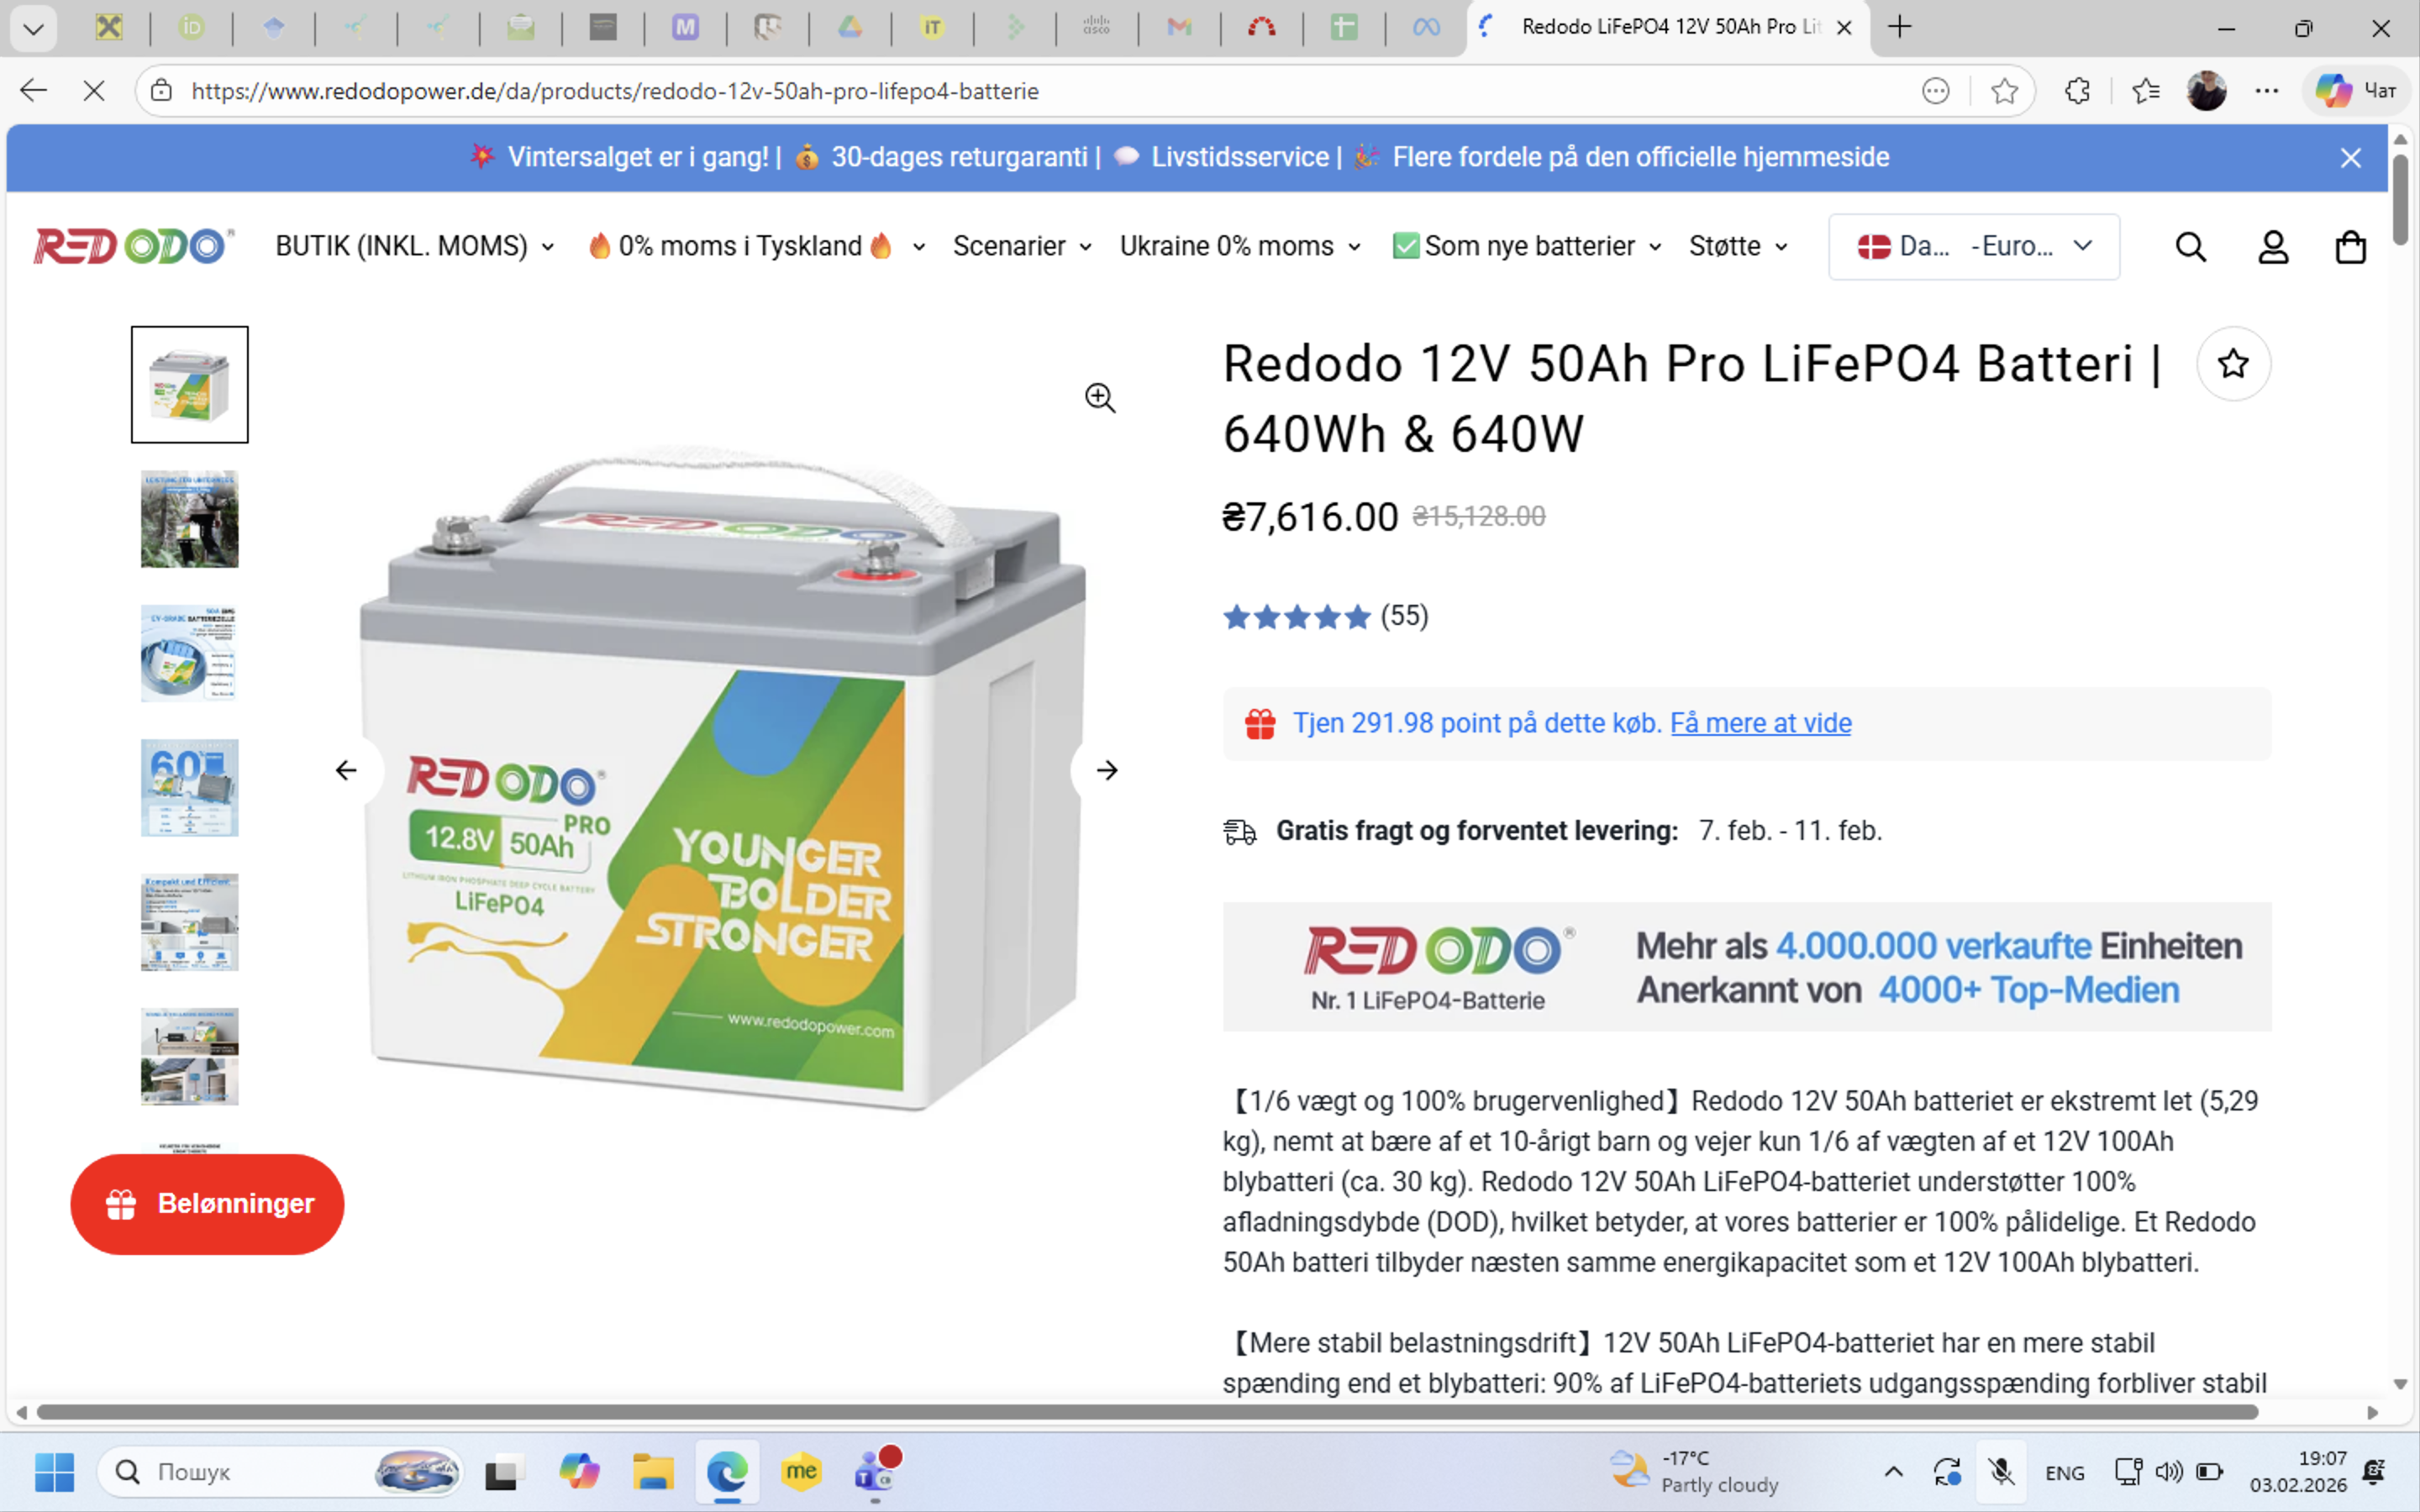Expand the BUTIK (INKL. MOMS) menu

pyautogui.click(x=414, y=246)
